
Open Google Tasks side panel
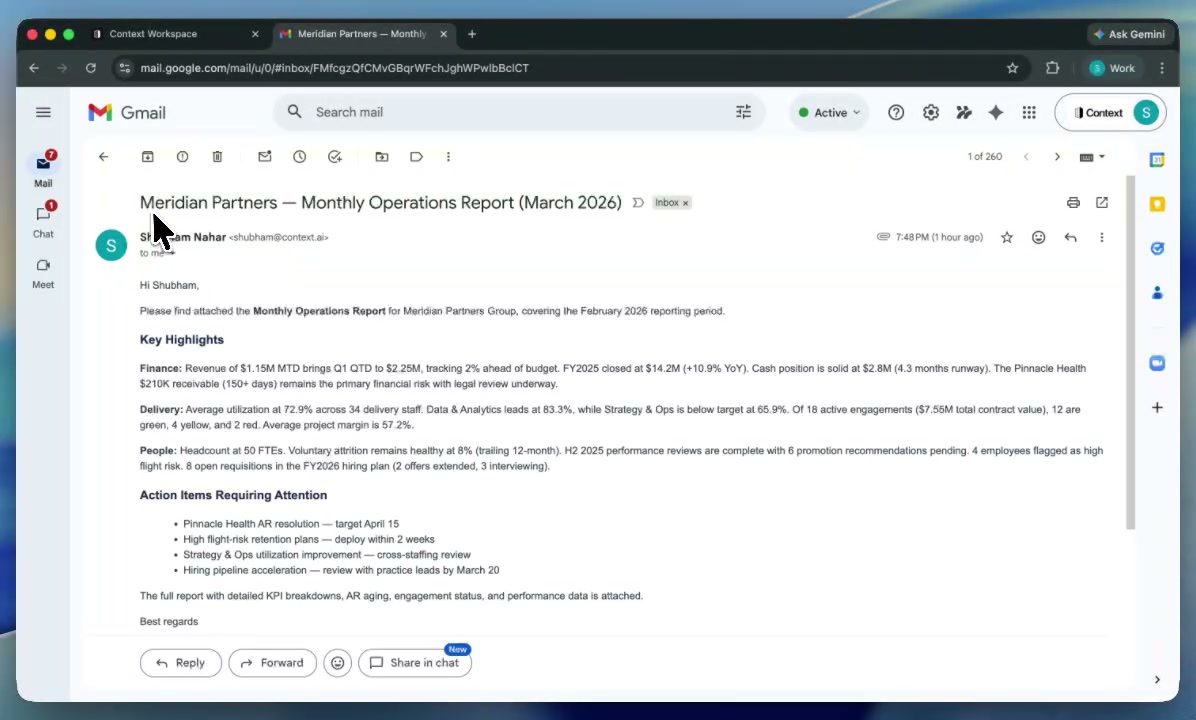pyautogui.click(x=1157, y=248)
